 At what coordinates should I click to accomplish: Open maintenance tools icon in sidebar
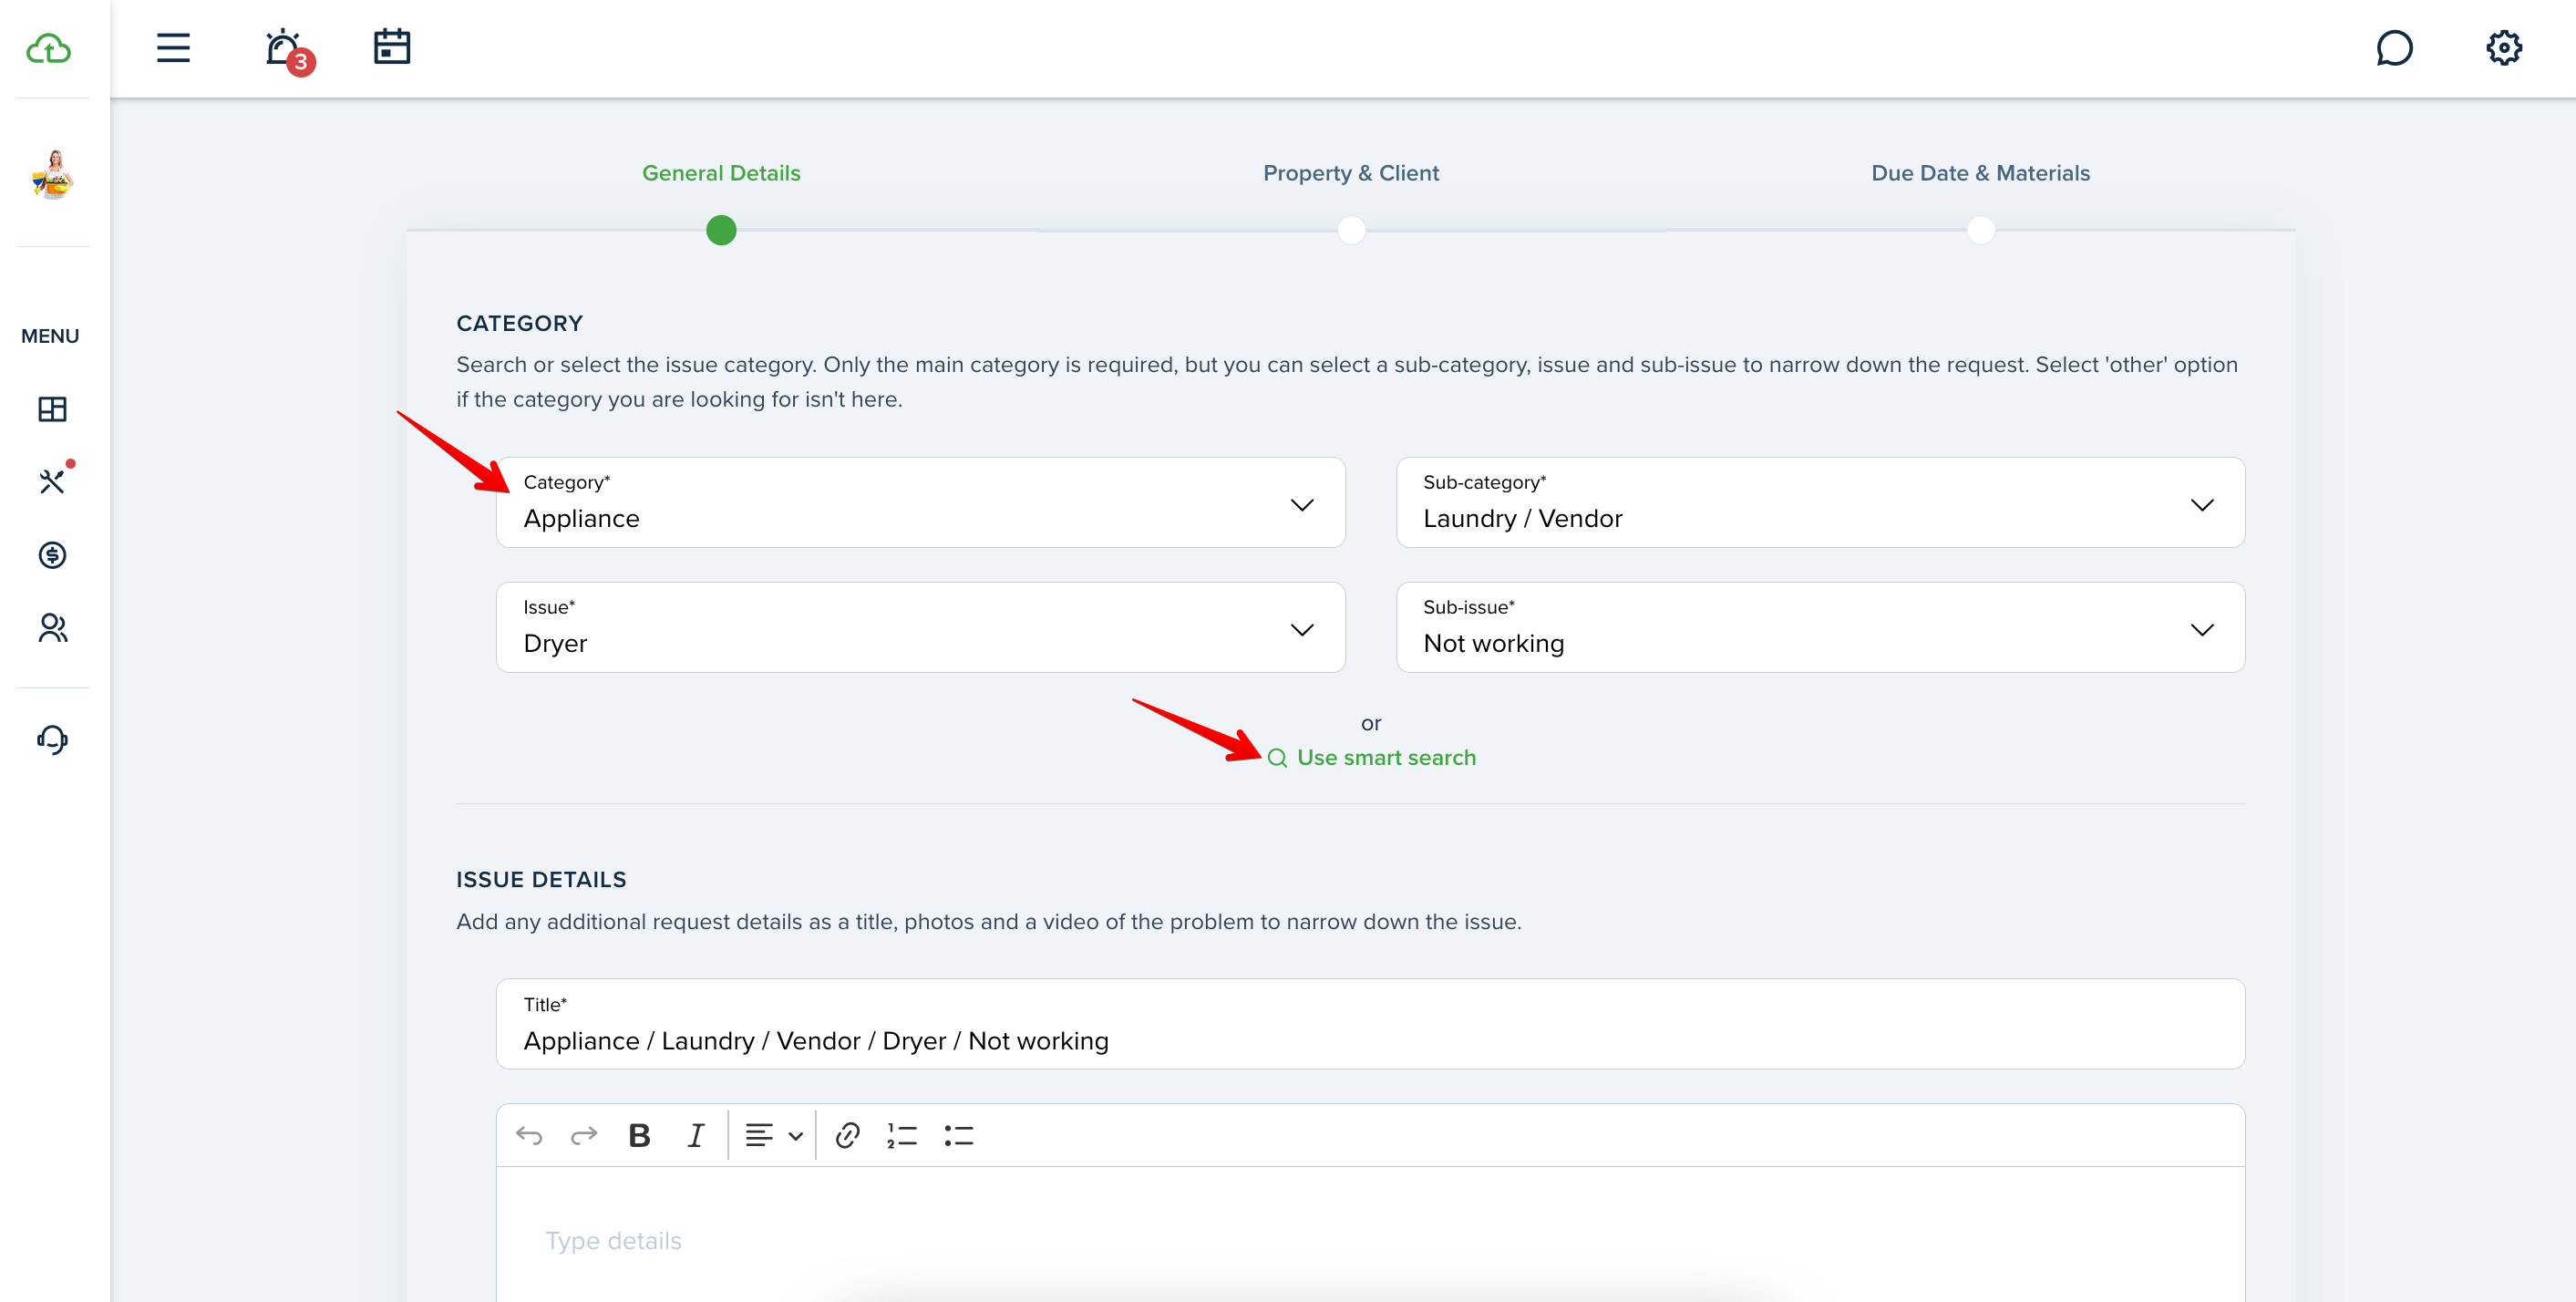pos(52,481)
